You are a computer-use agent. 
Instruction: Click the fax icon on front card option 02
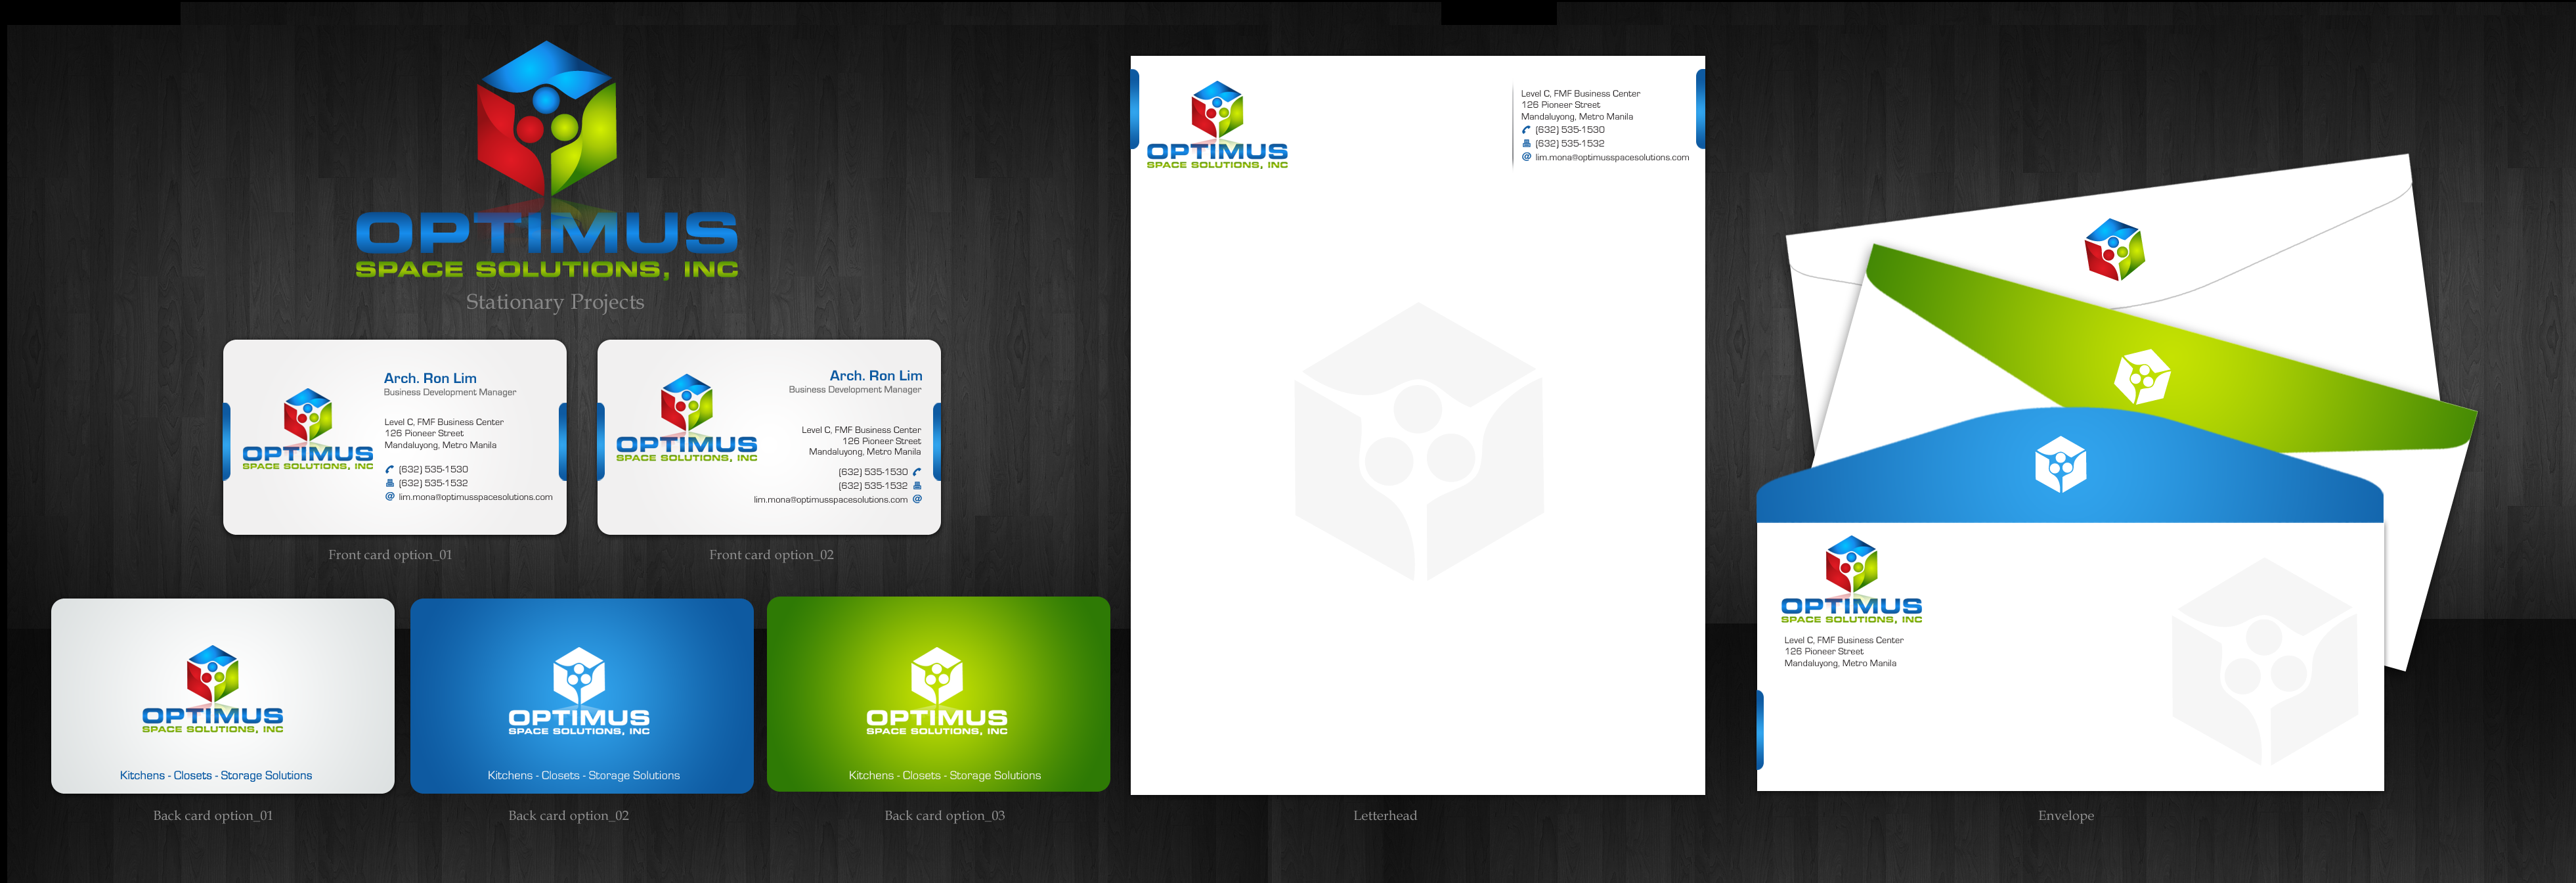click(x=917, y=486)
